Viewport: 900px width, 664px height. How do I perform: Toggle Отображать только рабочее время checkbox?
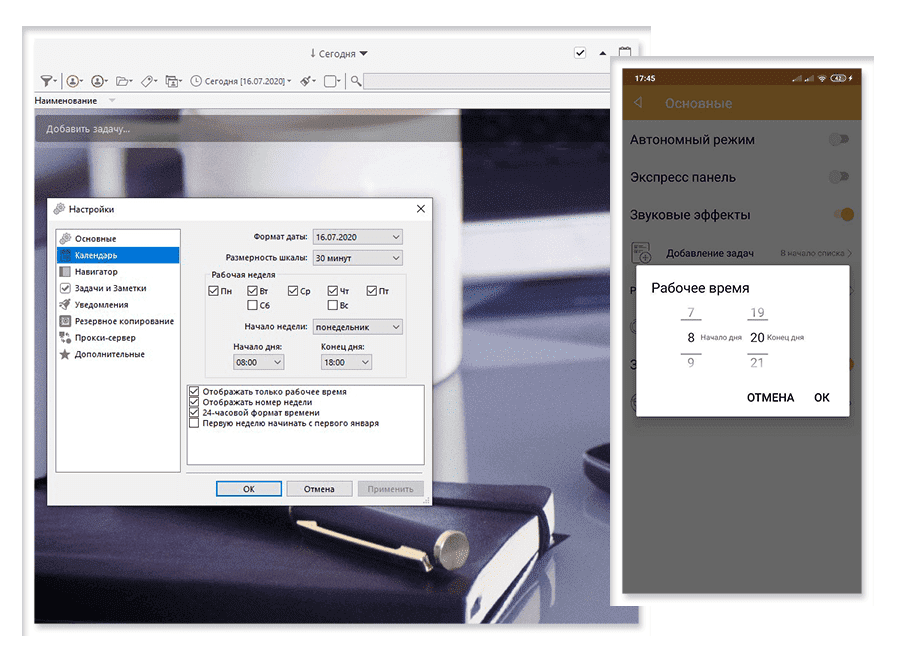click(194, 391)
